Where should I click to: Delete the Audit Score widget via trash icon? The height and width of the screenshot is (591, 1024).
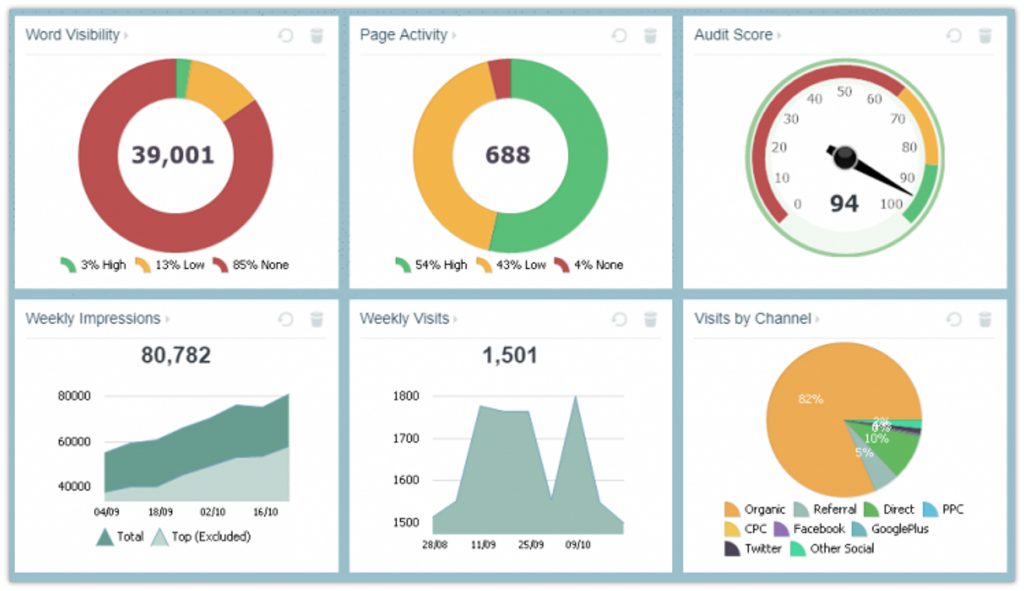tap(985, 35)
